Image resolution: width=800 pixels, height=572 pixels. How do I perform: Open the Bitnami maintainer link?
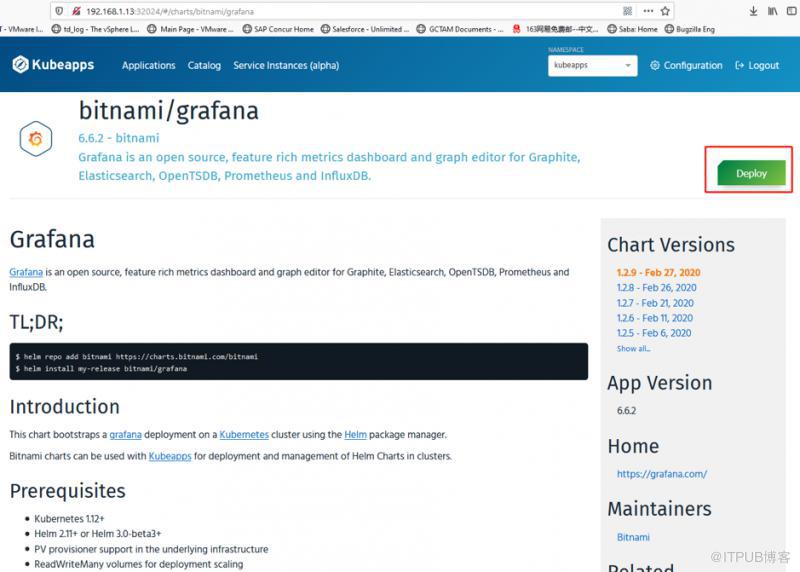633,537
